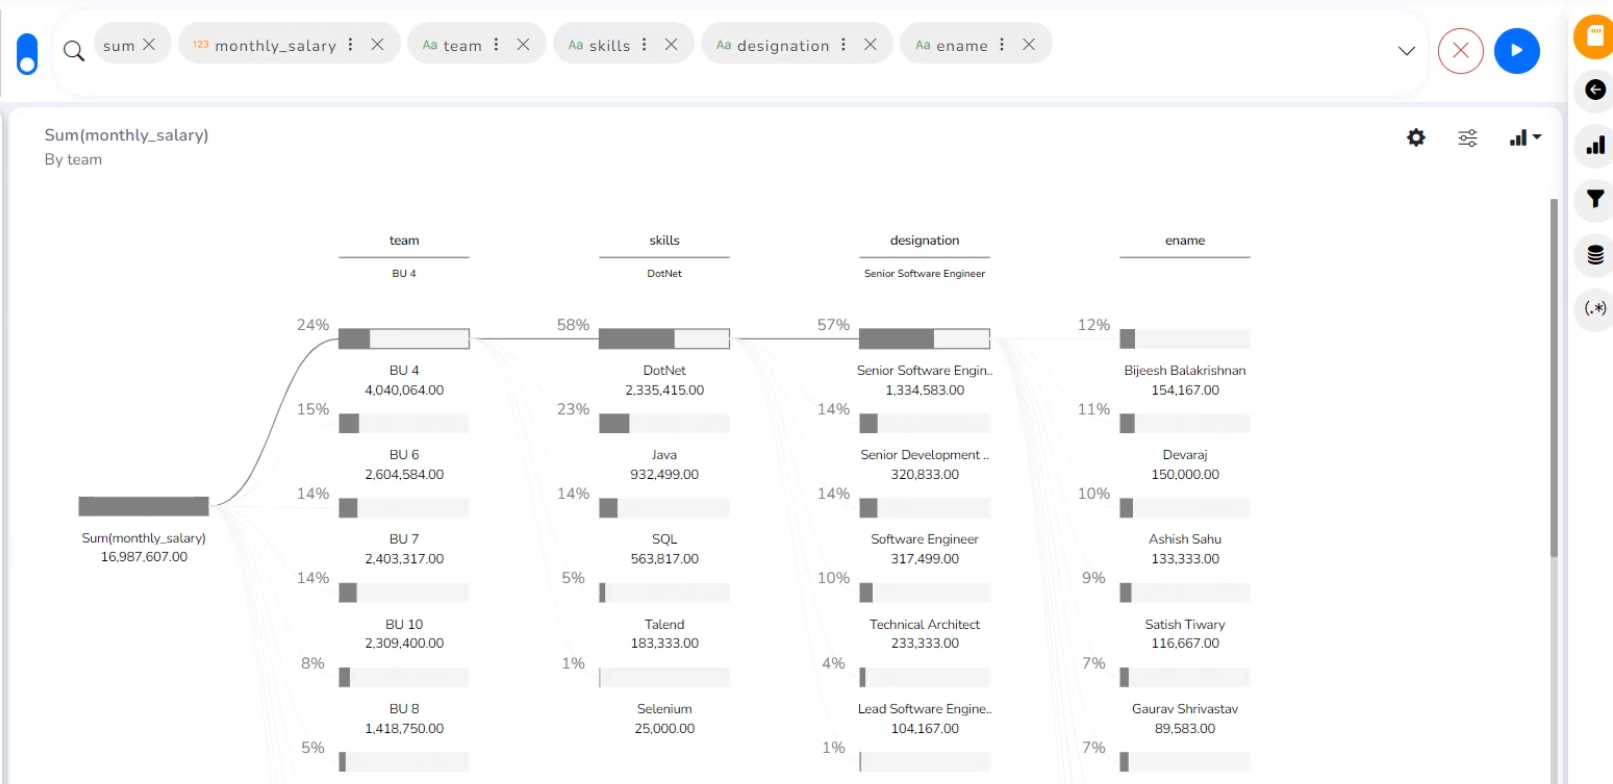This screenshot has height=784, width=1613.
Task: Select the BU 6 team bar
Action: tap(404, 424)
